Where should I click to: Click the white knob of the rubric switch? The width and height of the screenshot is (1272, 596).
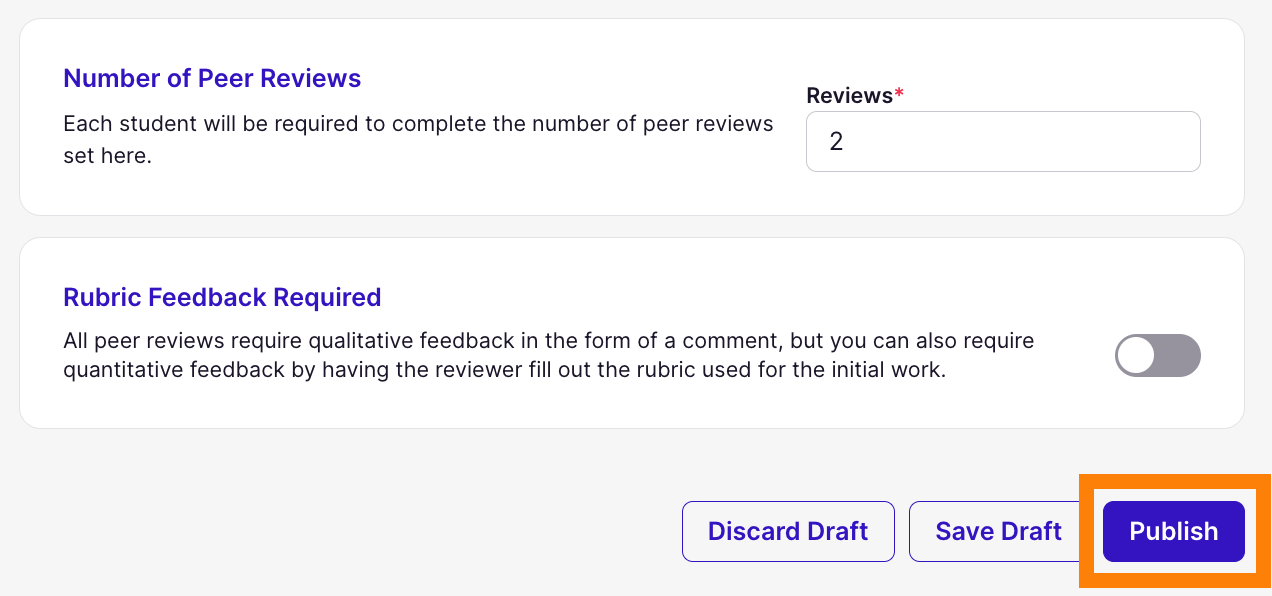click(1136, 355)
